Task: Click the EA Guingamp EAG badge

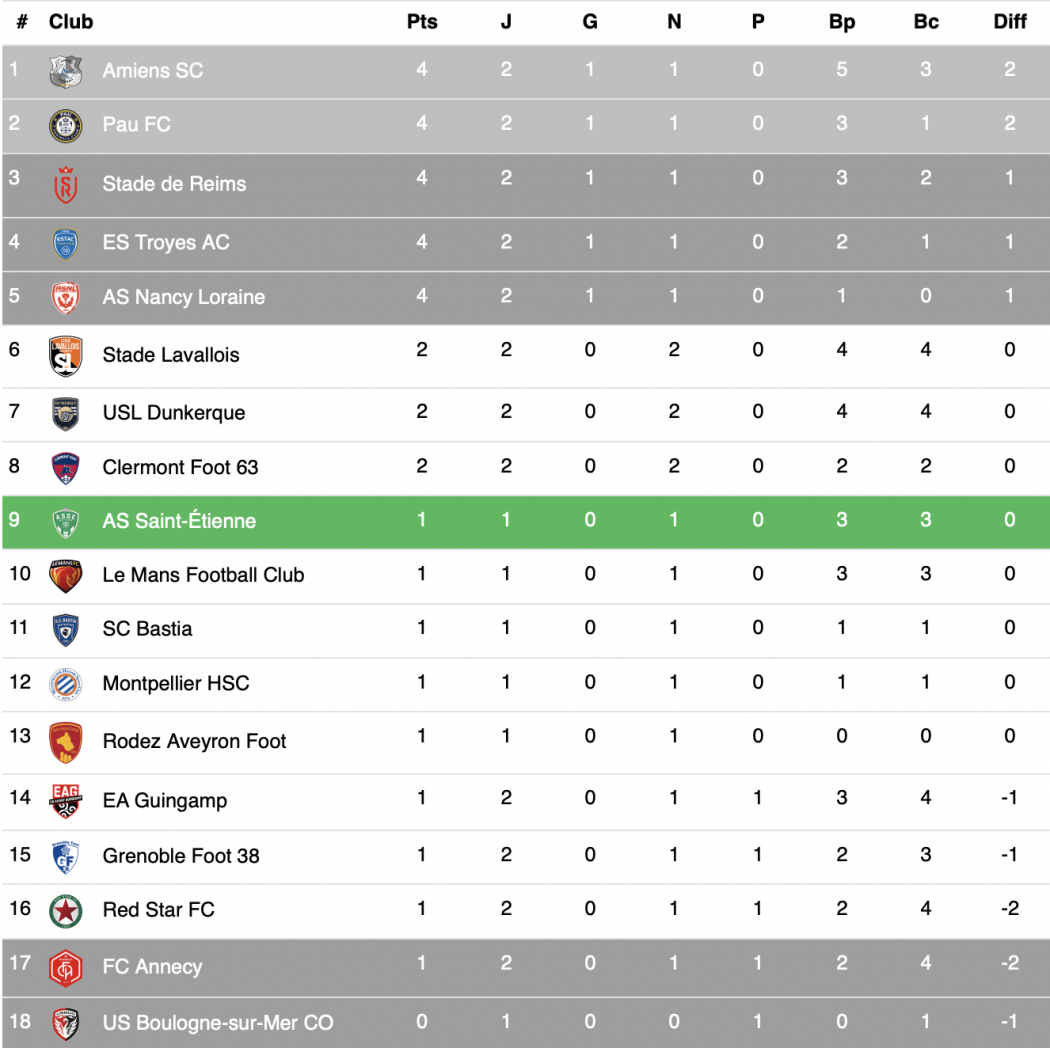Action: [66, 801]
